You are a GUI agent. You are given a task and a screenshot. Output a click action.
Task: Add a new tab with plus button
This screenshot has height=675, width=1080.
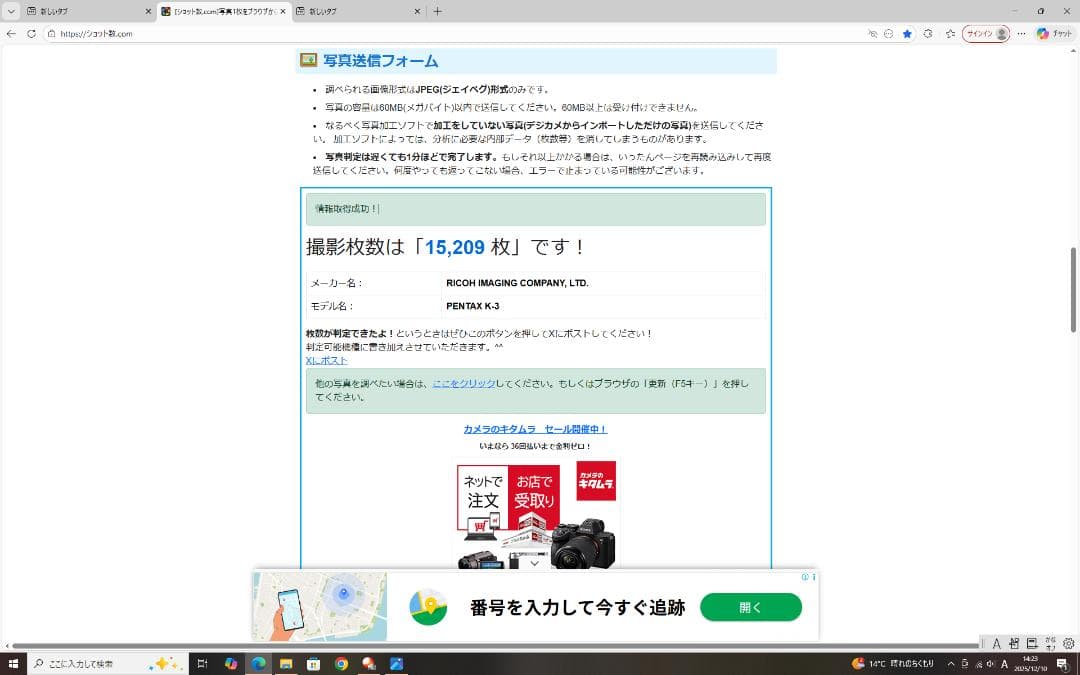(437, 11)
